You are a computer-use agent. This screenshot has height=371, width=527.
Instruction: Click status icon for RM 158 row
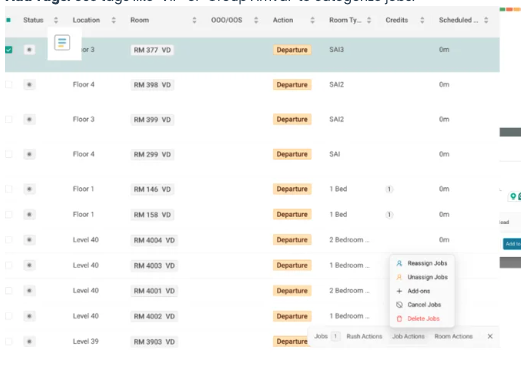coord(29,214)
